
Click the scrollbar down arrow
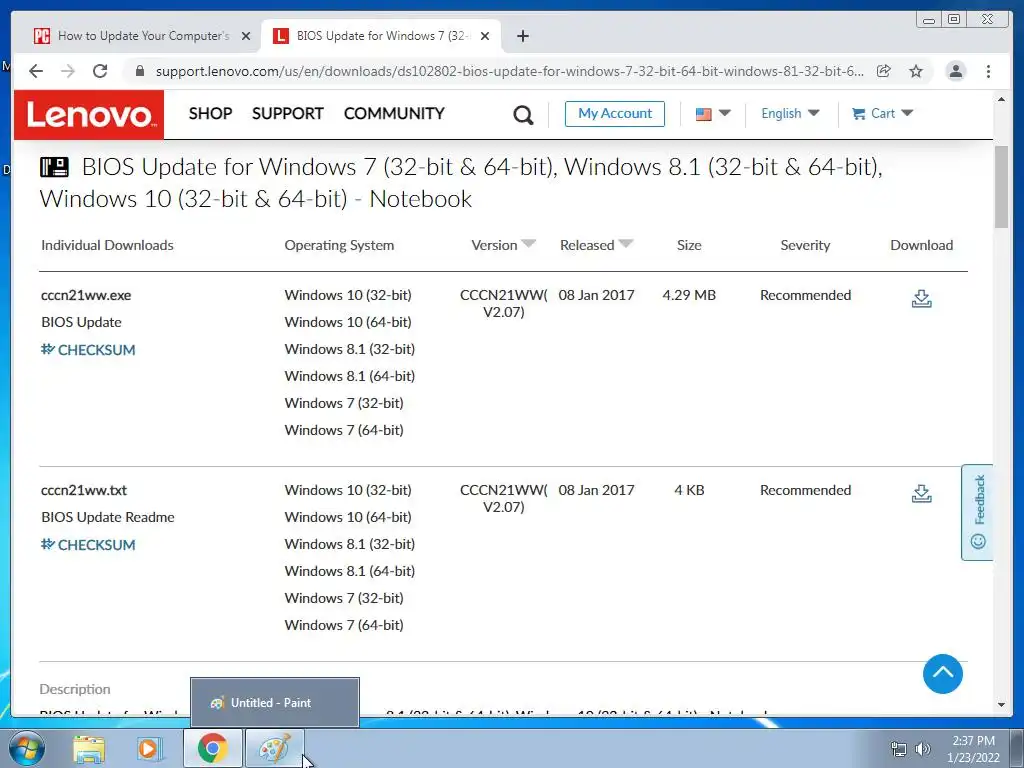1001,705
